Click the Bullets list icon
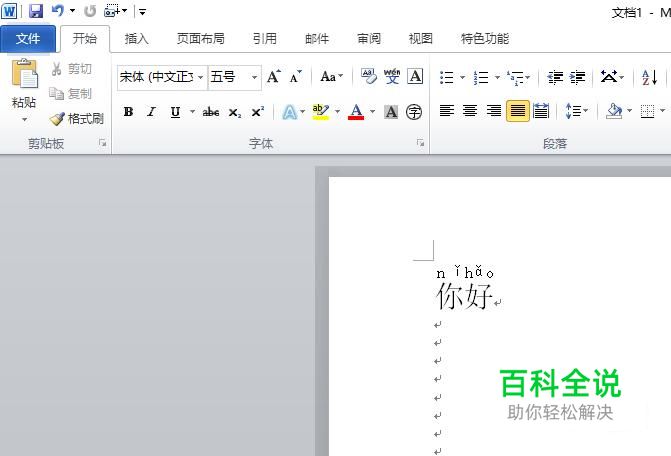The image size is (671, 456). 447,77
